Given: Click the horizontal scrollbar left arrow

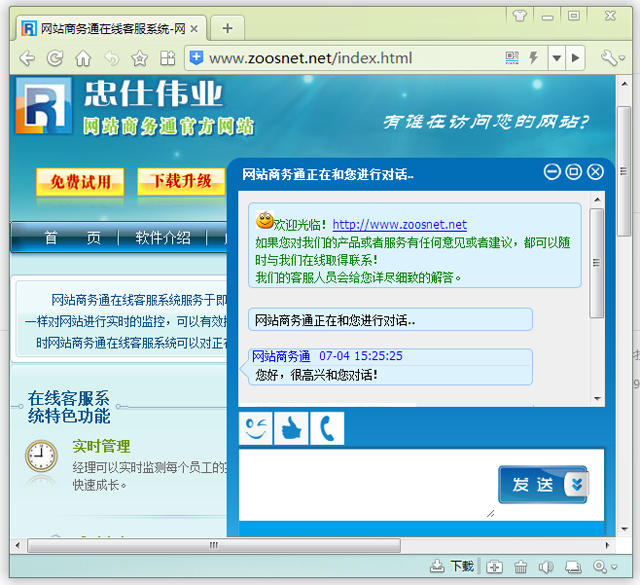Looking at the screenshot, I should (18, 545).
